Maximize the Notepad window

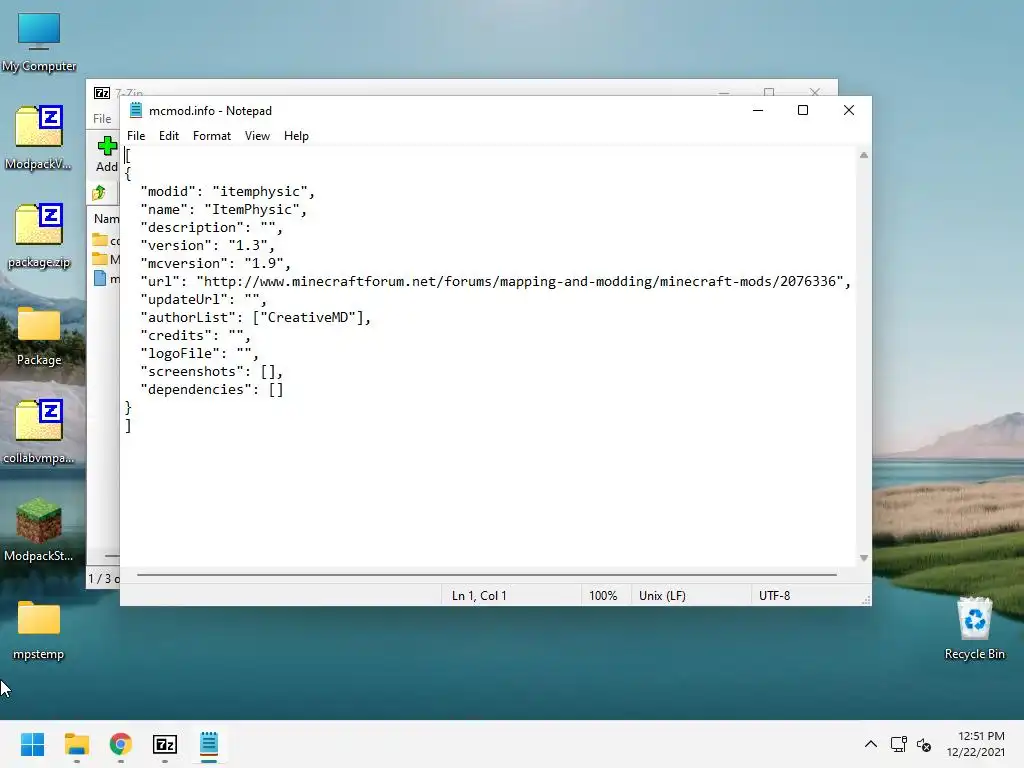click(803, 110)
